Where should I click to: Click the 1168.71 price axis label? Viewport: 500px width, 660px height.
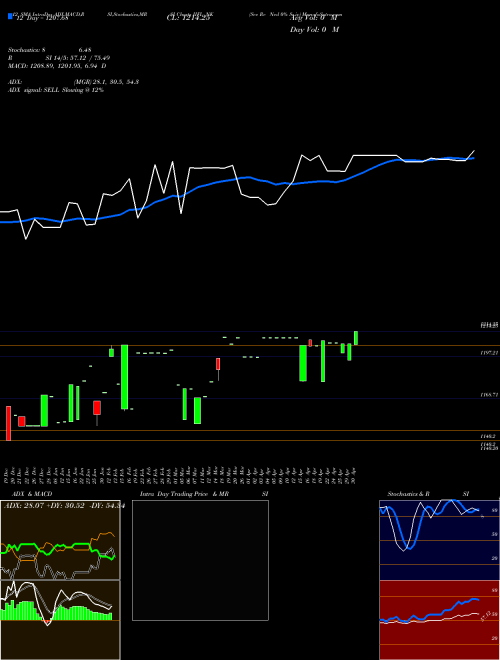tap(489, 395)
